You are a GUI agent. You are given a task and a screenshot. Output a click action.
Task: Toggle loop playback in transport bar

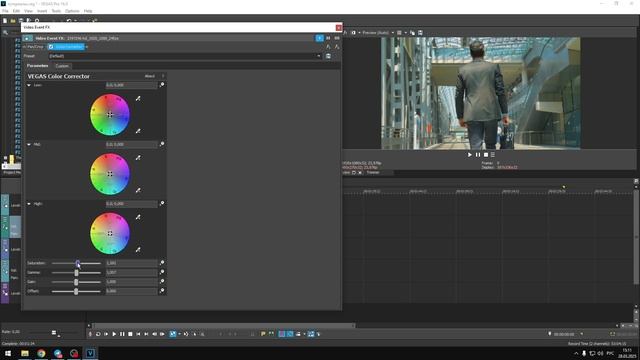(98, 334)
